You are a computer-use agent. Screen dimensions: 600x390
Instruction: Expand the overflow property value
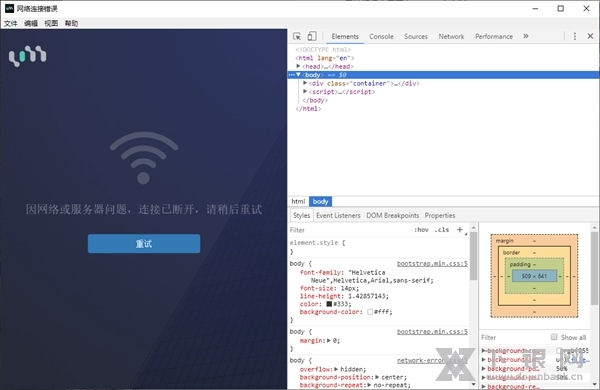336,369
